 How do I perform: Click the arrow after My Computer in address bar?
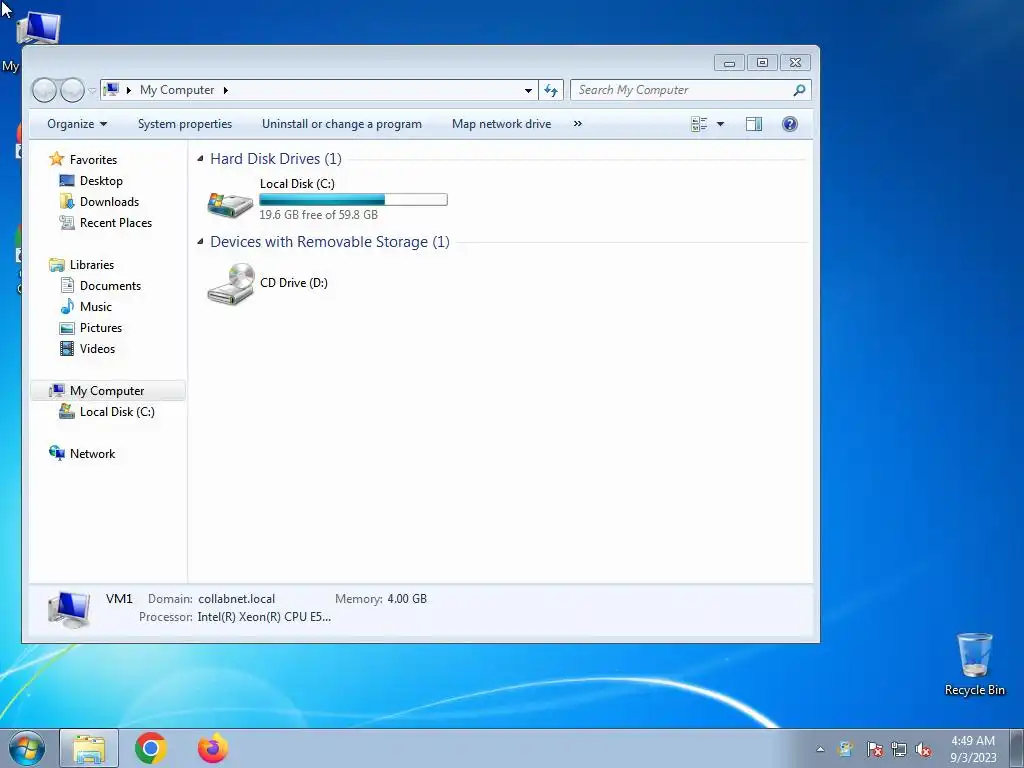225,90
